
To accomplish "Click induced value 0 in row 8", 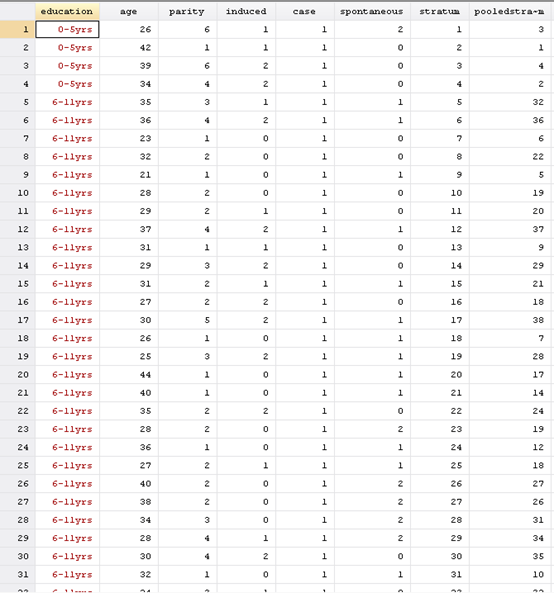I will 246,157.
